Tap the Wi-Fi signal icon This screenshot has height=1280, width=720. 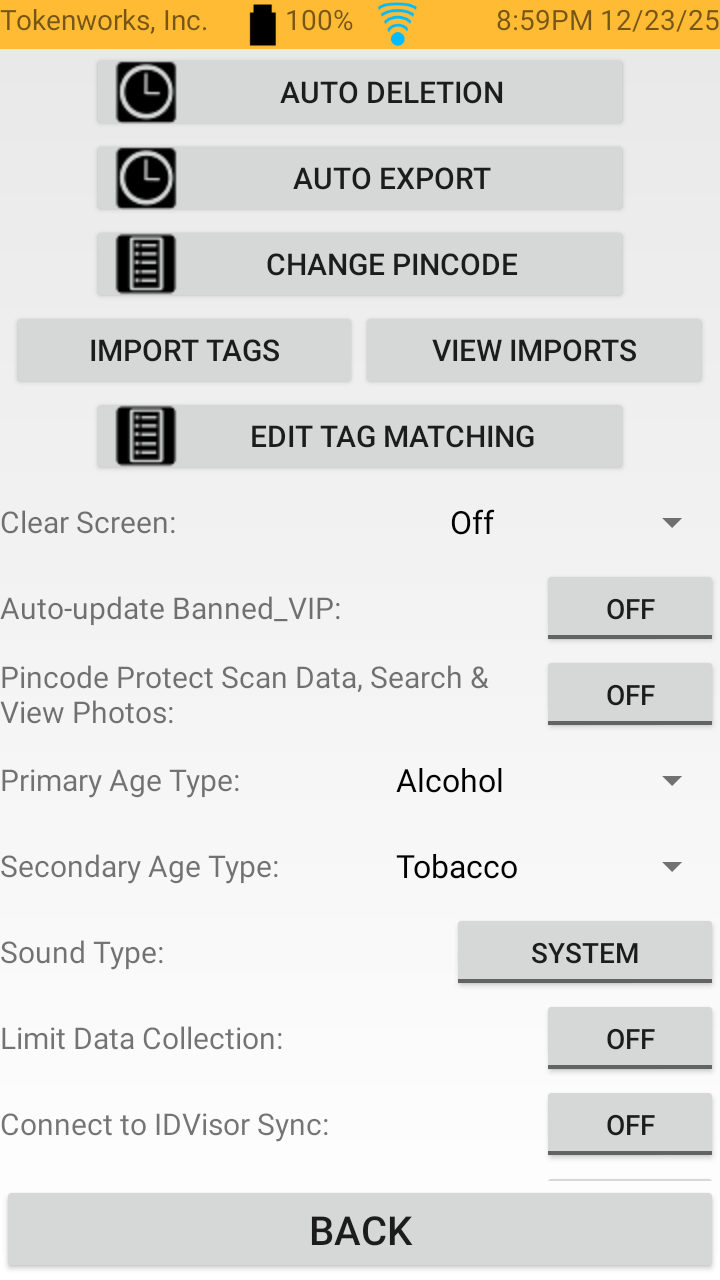click(x=397, y=24)
